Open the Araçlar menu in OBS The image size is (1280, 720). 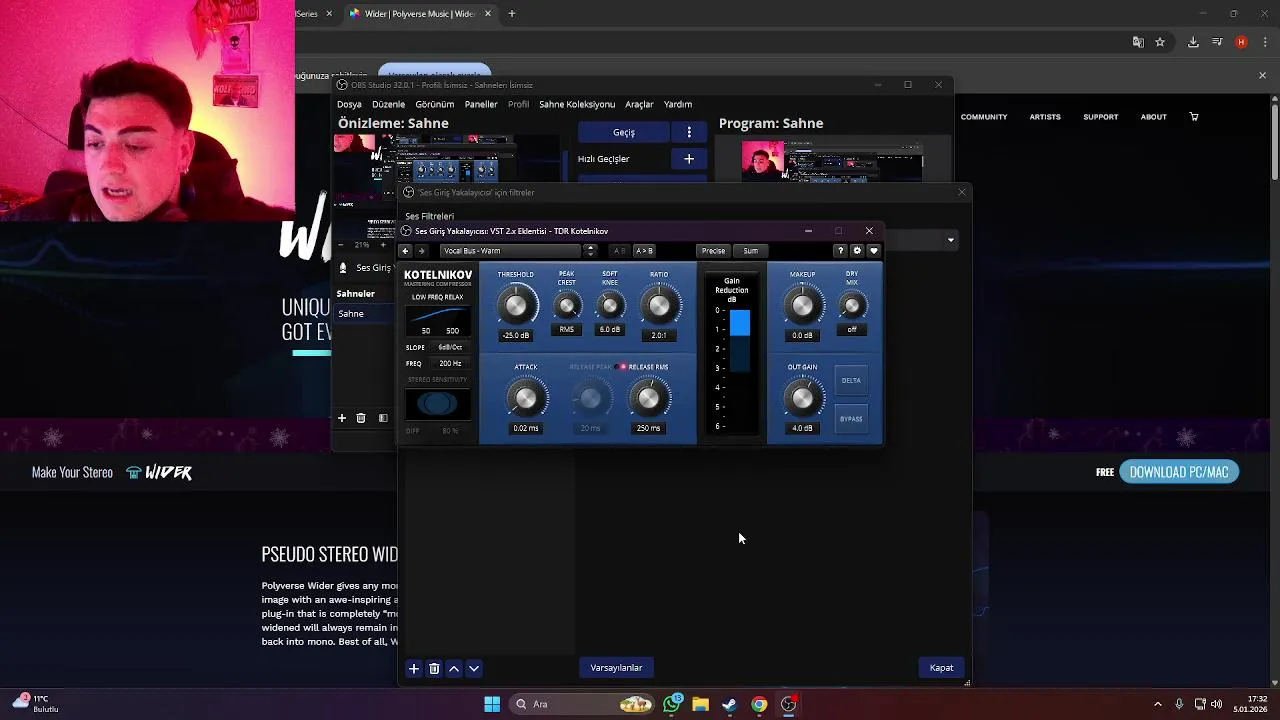[639, 104]
